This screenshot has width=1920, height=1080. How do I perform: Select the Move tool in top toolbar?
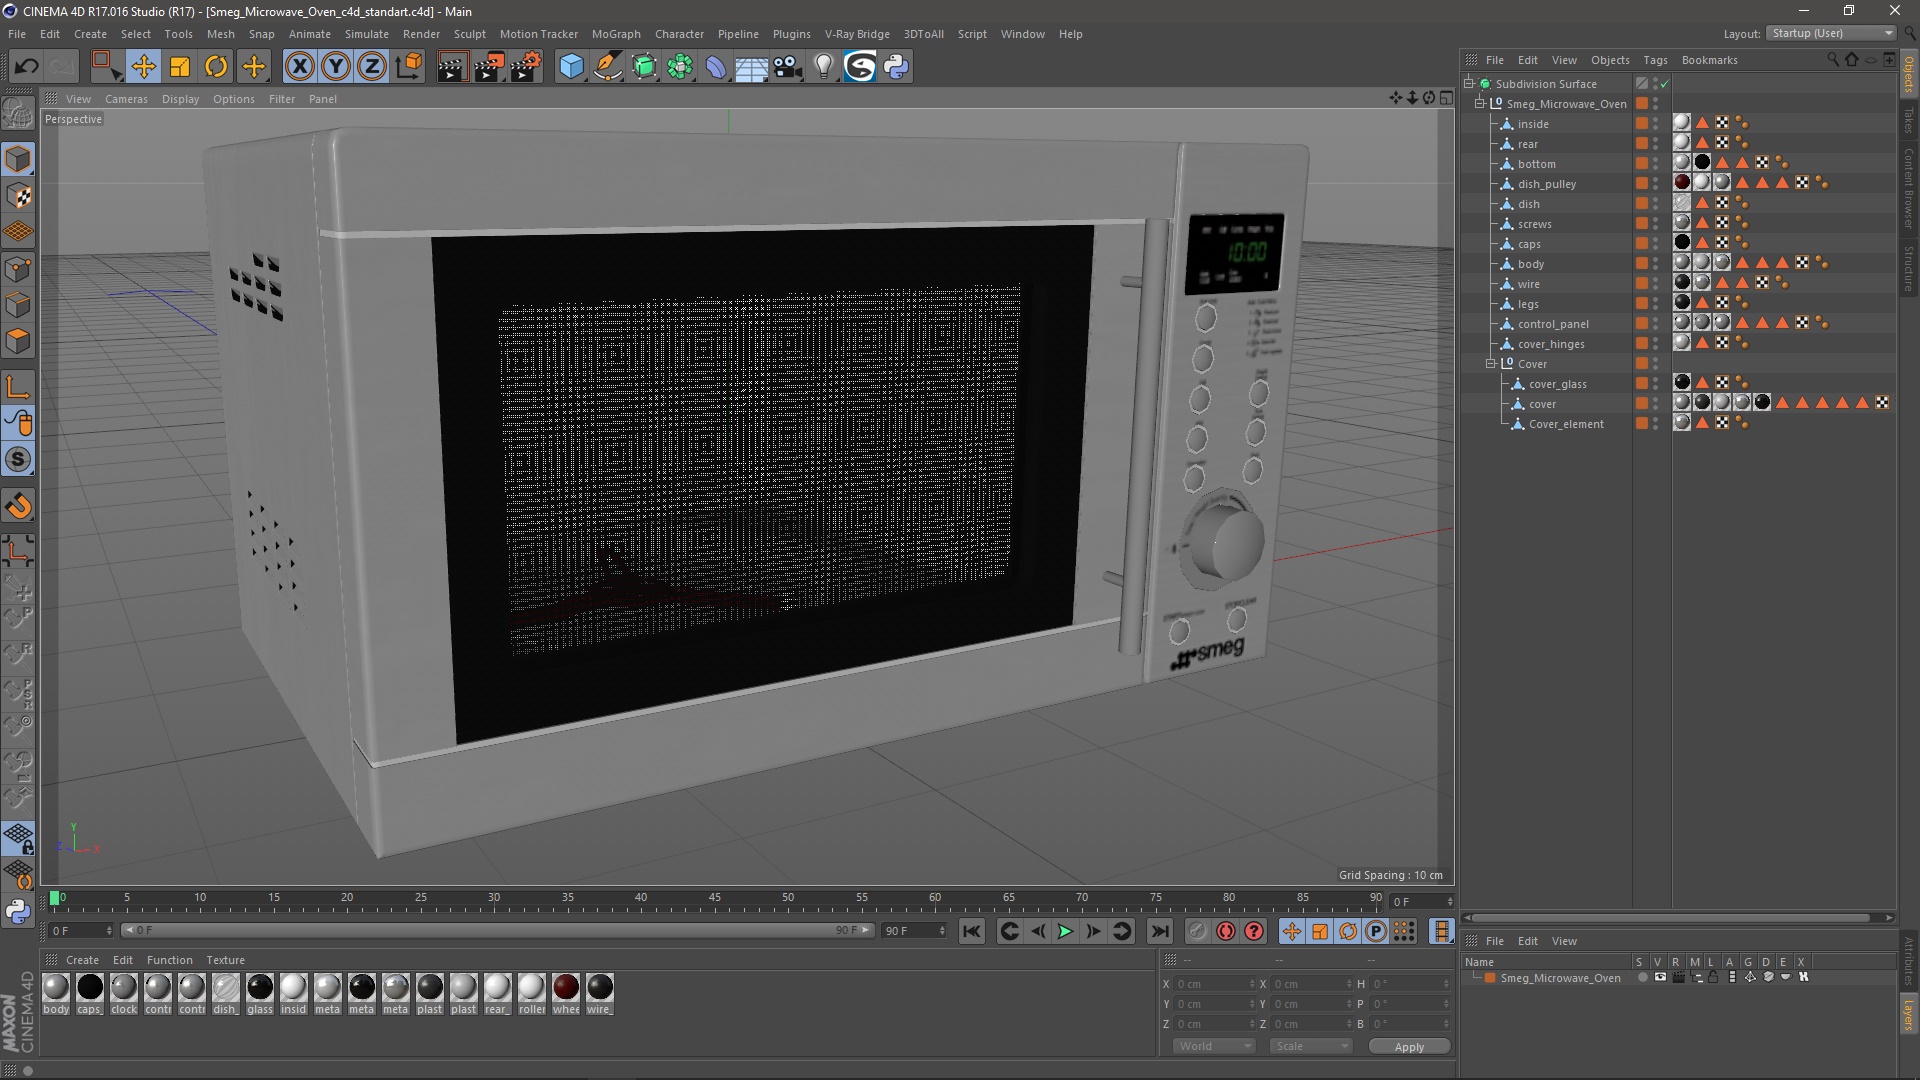(x=143, y=67)
